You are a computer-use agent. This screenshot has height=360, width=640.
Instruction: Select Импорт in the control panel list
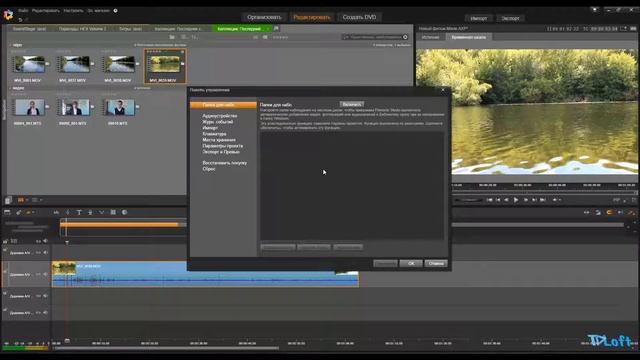click(x=210, y=128)
